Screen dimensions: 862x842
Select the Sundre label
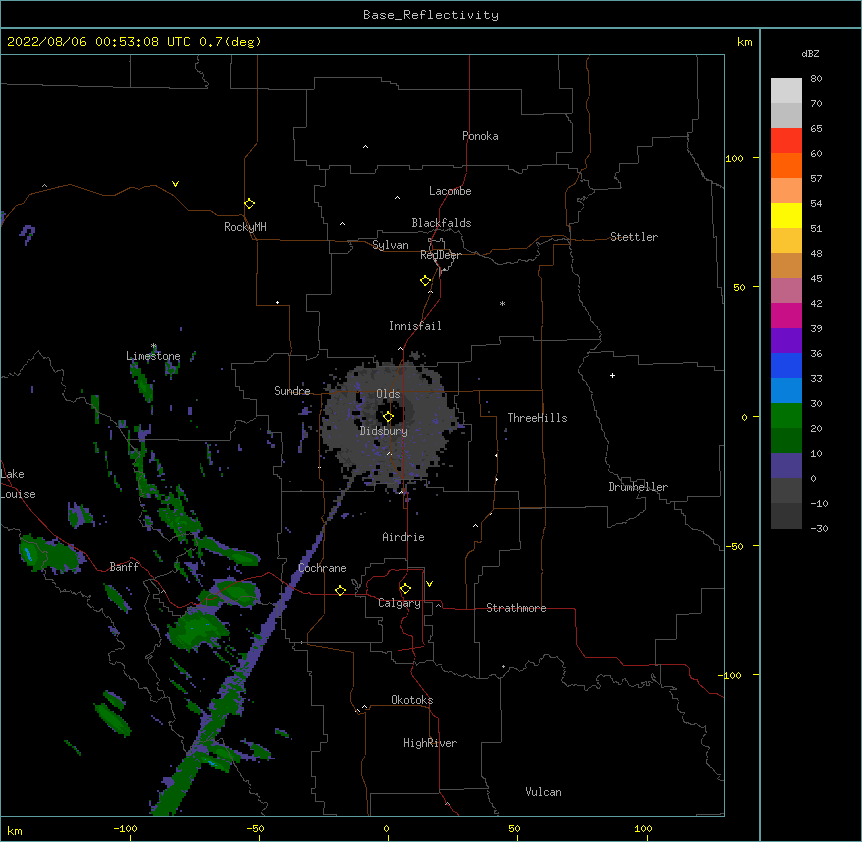292,391
